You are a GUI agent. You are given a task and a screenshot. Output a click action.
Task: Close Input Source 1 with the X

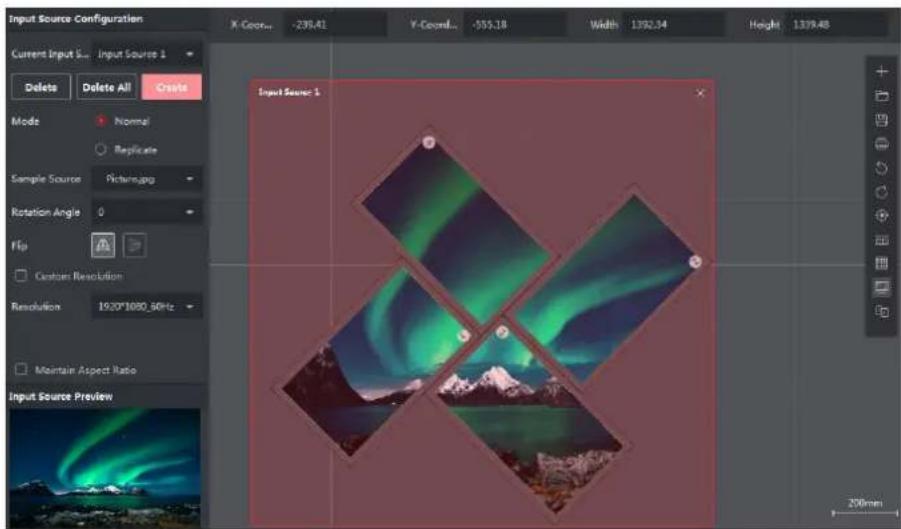(700, 93)
